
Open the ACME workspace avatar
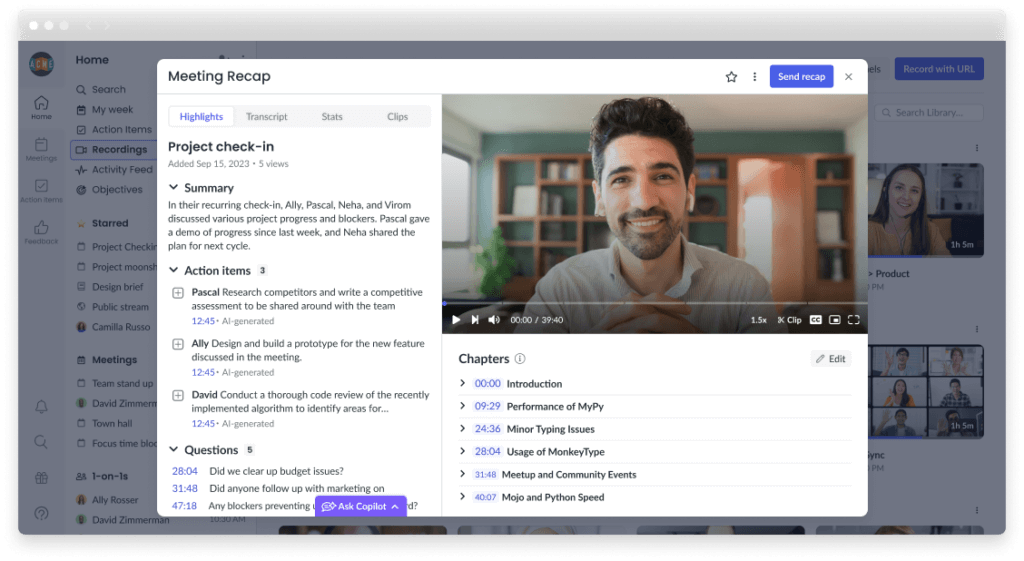tap(41, 64)
